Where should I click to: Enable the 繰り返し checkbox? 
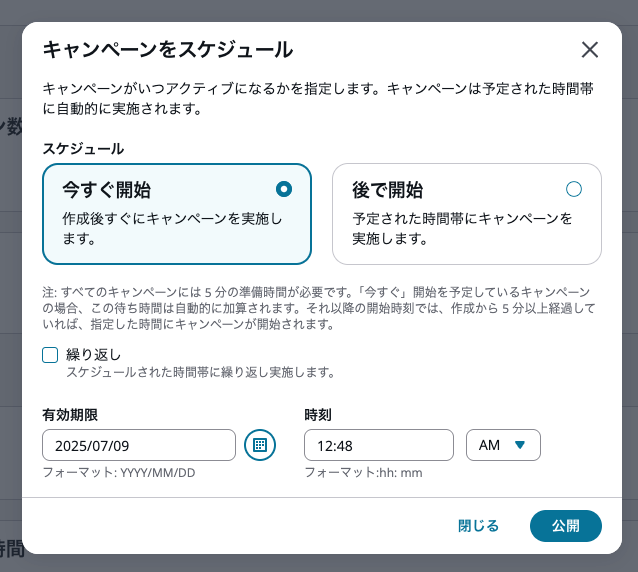tap(50, 355)
